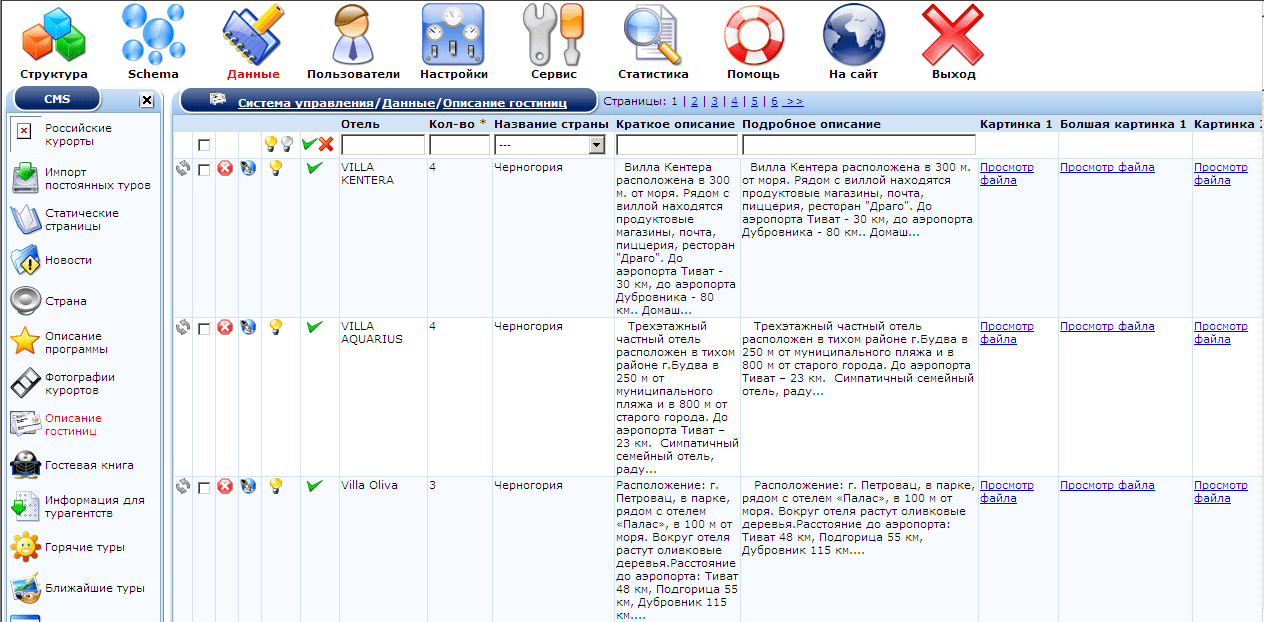Screen dimensions: 1264x622
Task: Toggle the lit lightbulb on VILLA AQUARIUS row
Action: 276,327
